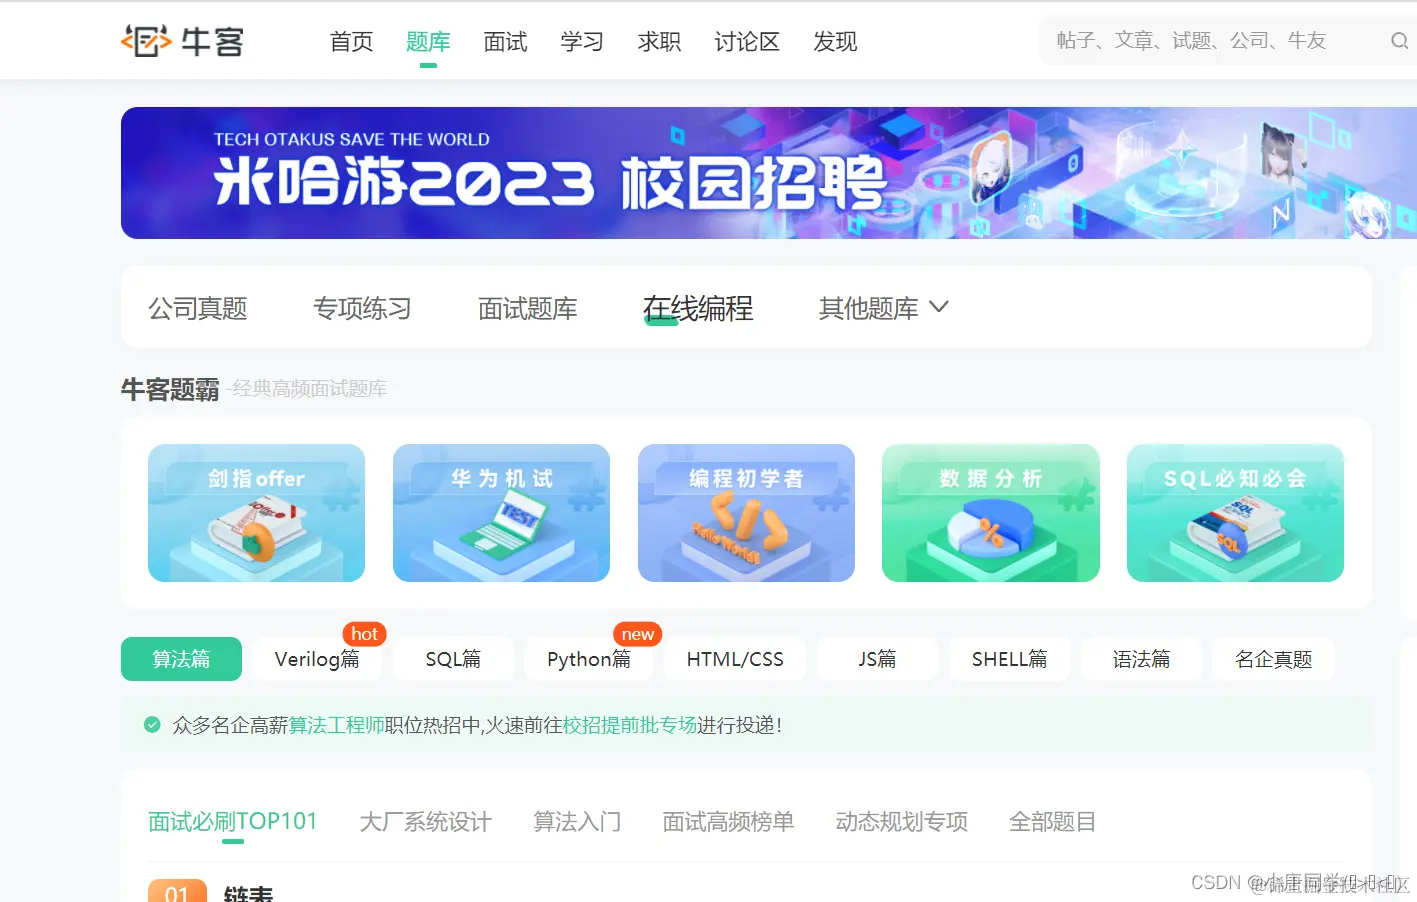
Task: Click the orange 01 chapter badge
Action: [177, 891]
